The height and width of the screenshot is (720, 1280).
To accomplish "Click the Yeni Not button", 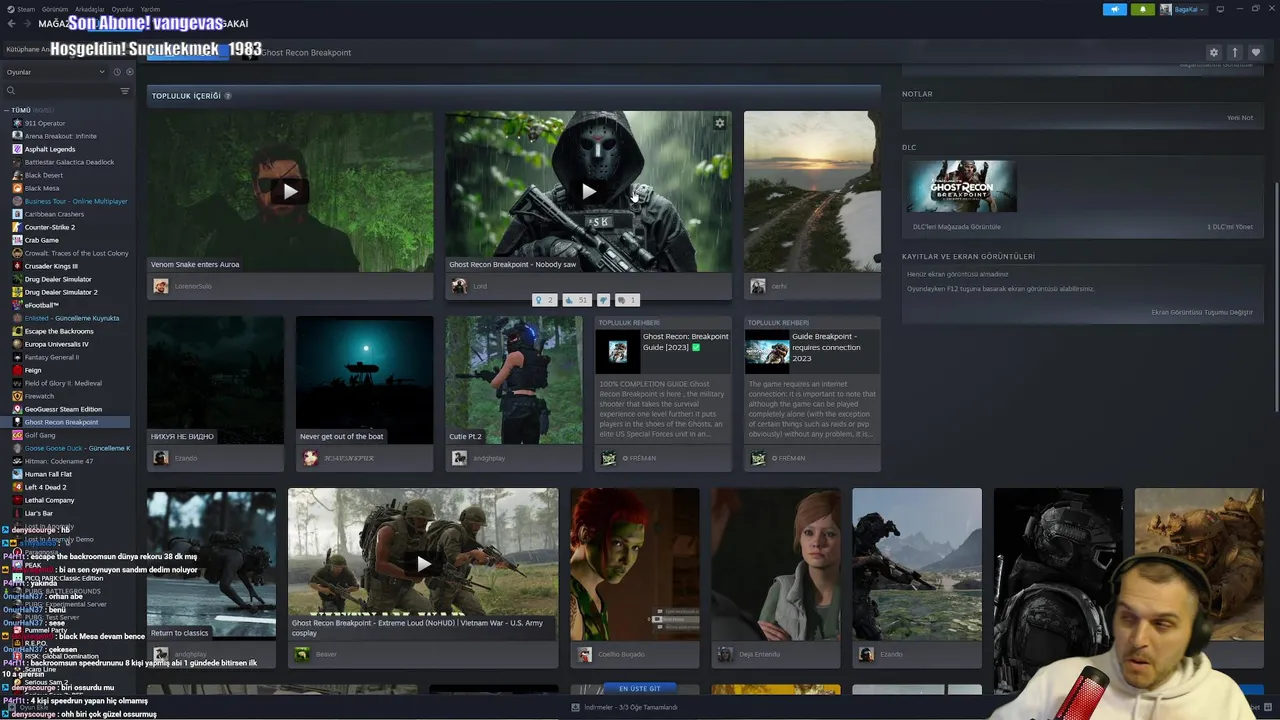I will [x=1239, y=118].
